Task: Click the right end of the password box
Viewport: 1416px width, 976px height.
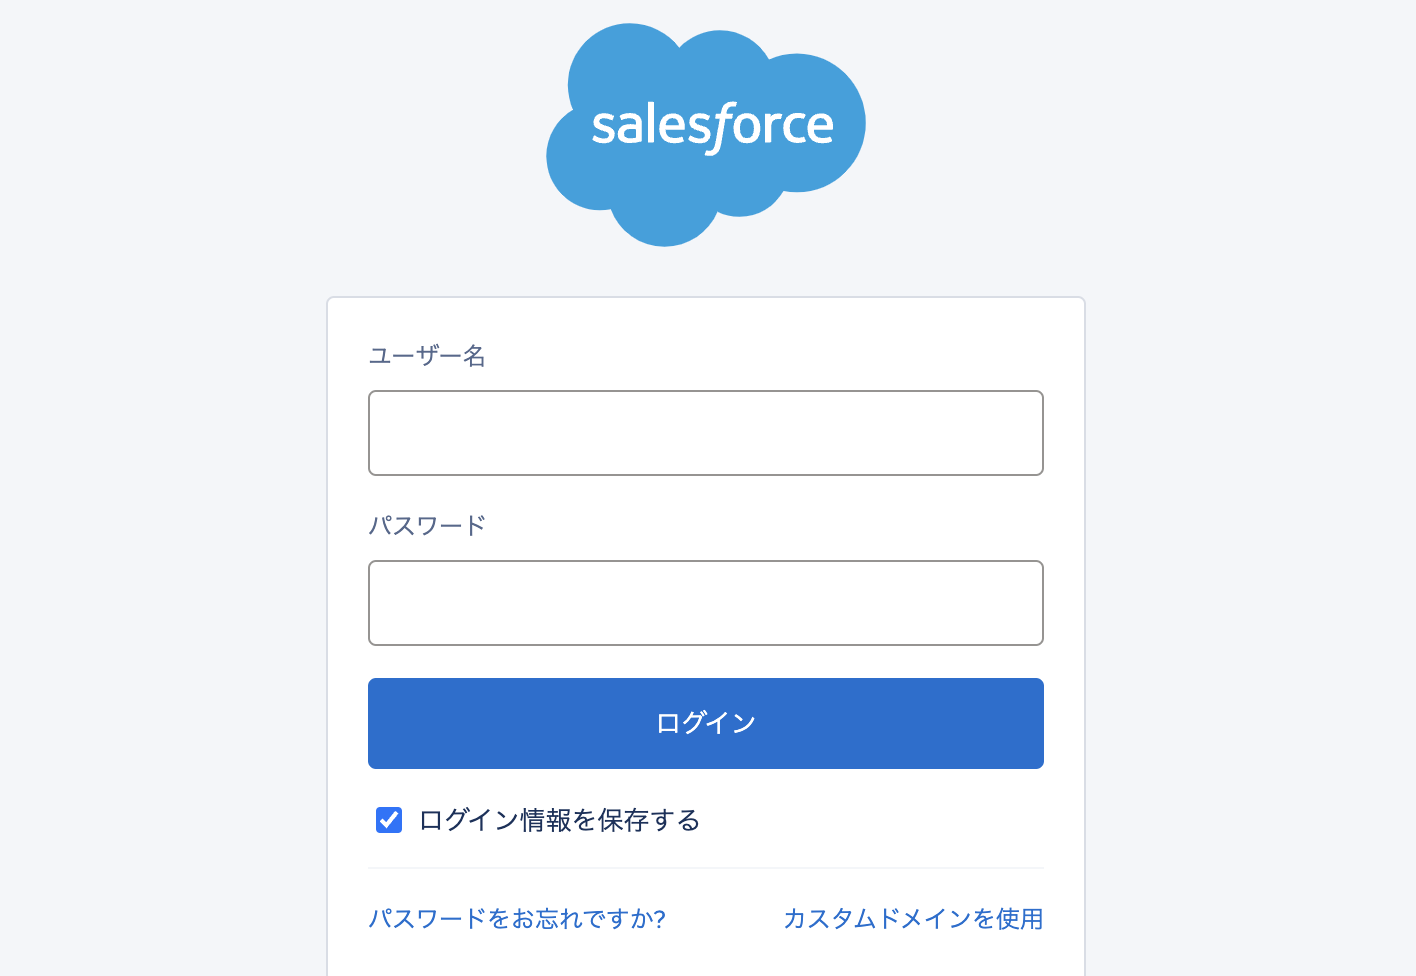Action: (1025, 603)
